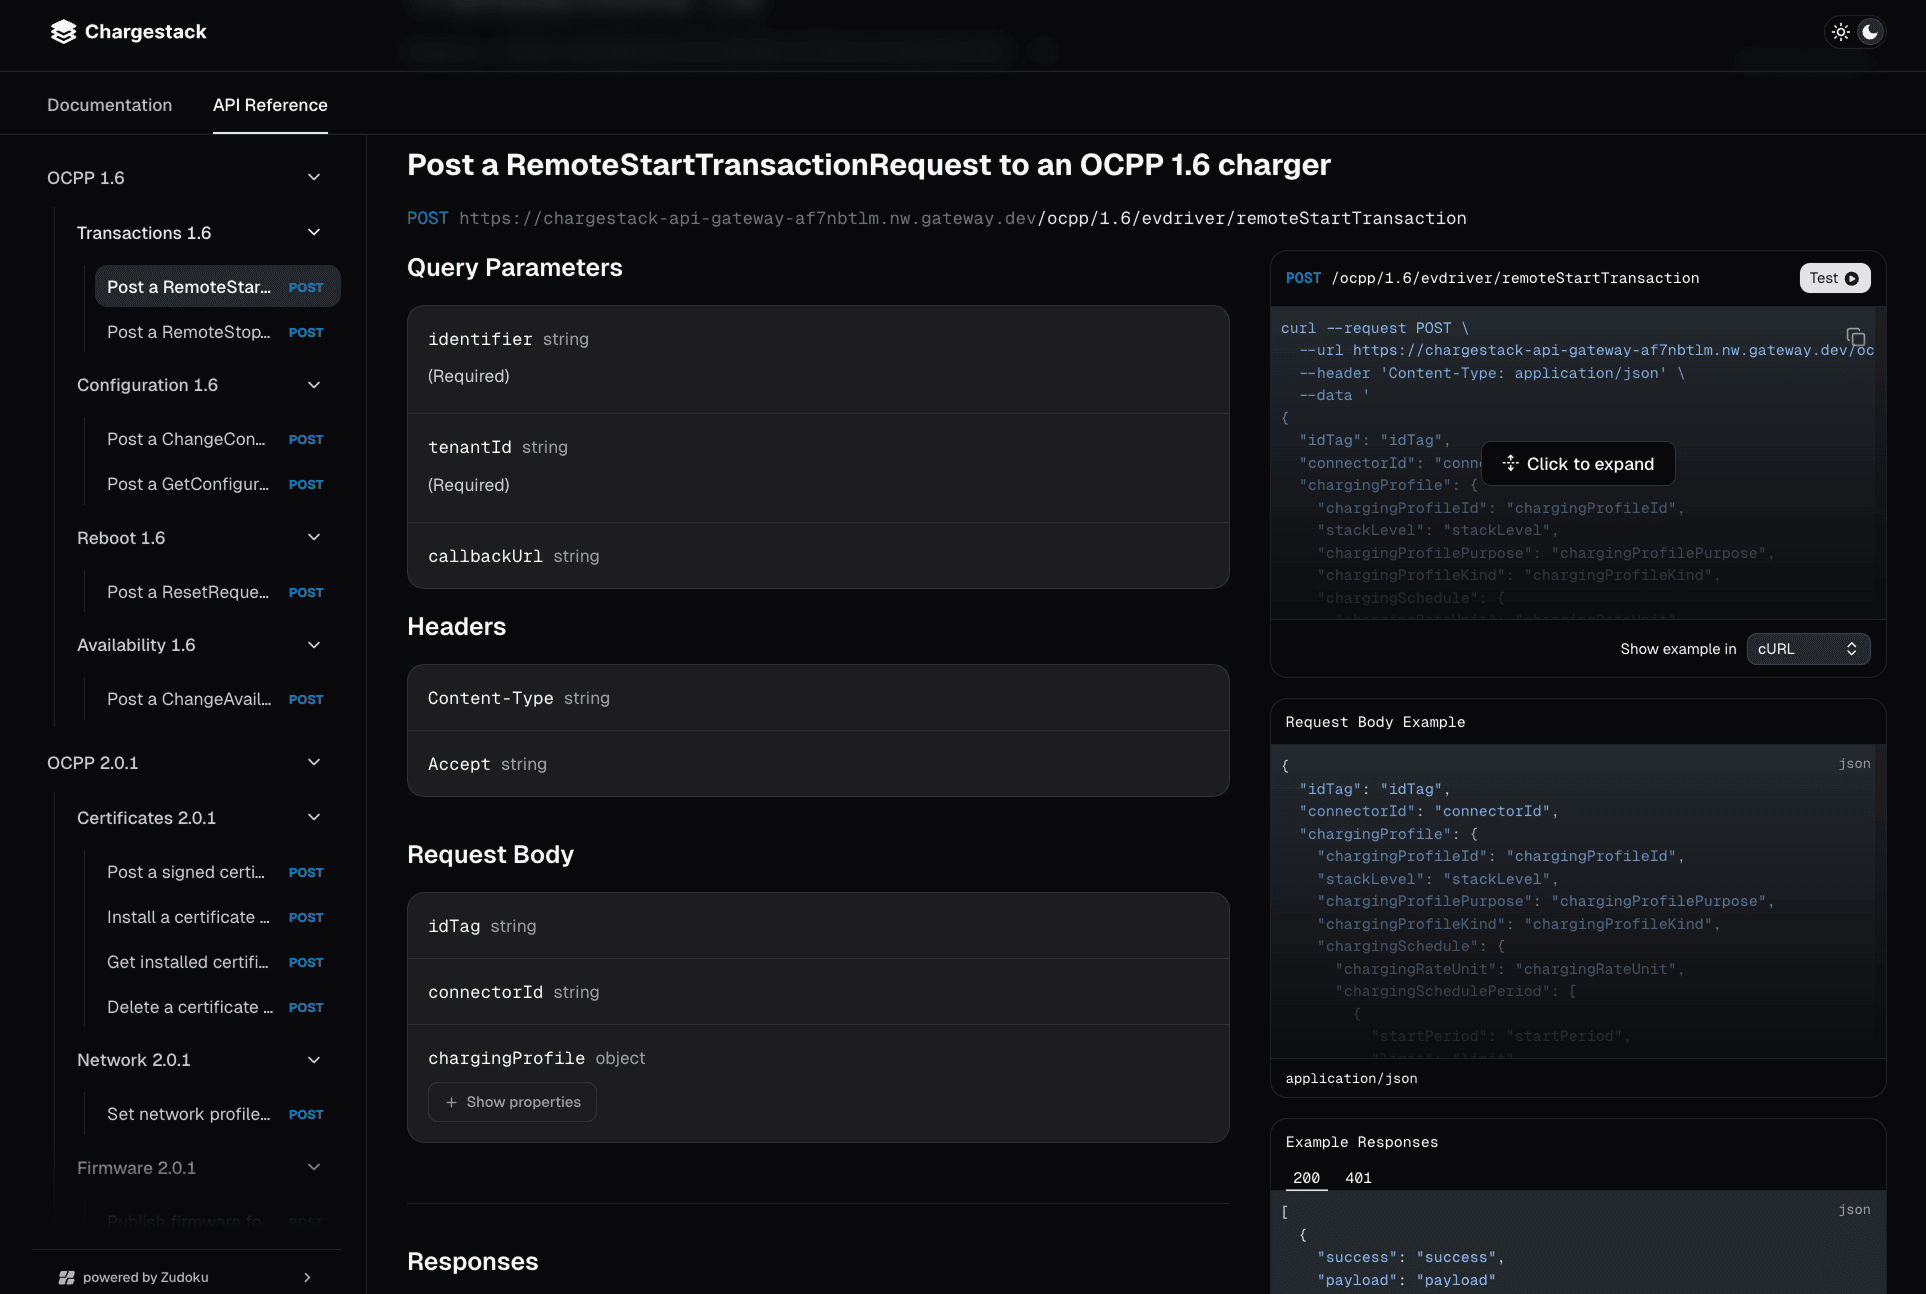Click the Test button
This screenshot has width=1926, height=1294.
1834,278
